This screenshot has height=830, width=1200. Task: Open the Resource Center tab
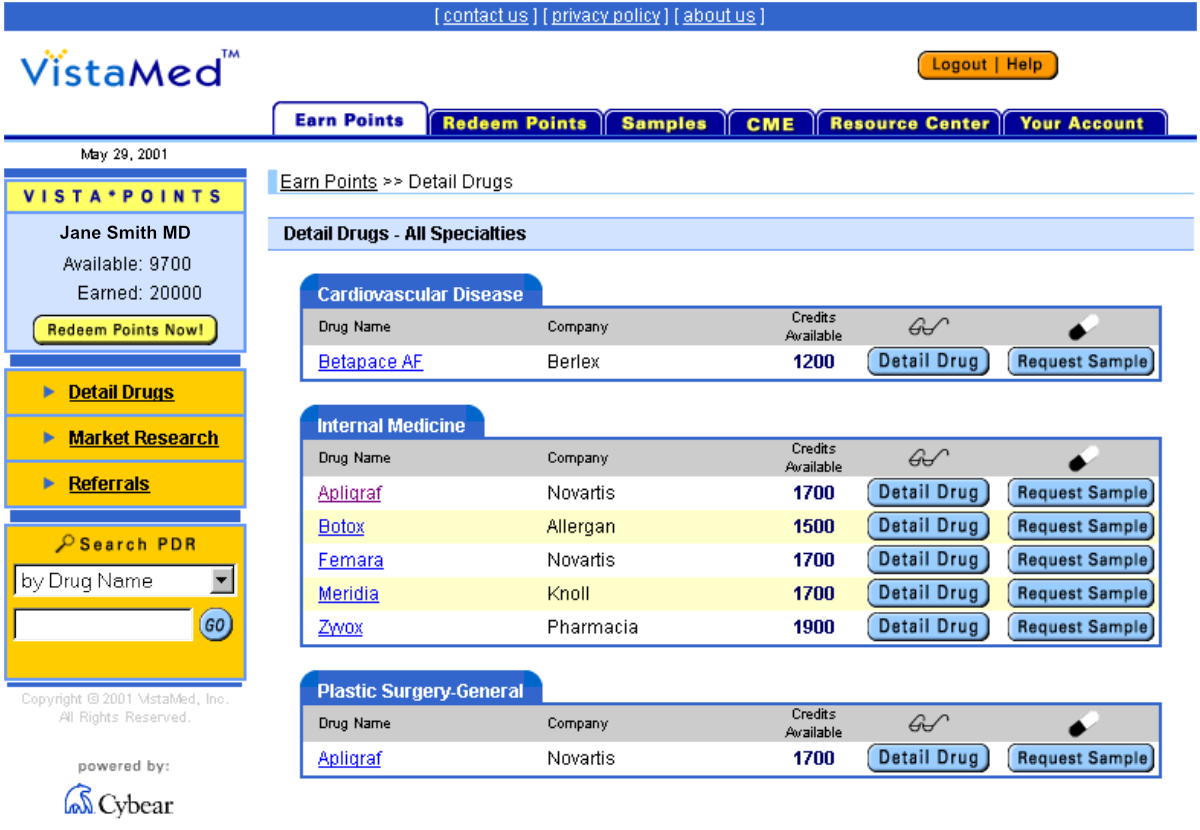pos(909,123)
